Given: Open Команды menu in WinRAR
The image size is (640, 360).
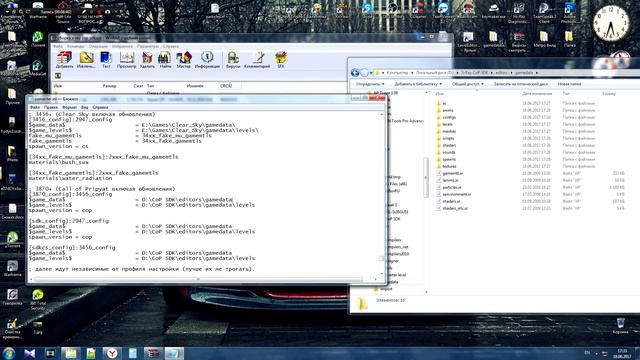Looking at the screenshot, I should [x=76, y=47].
